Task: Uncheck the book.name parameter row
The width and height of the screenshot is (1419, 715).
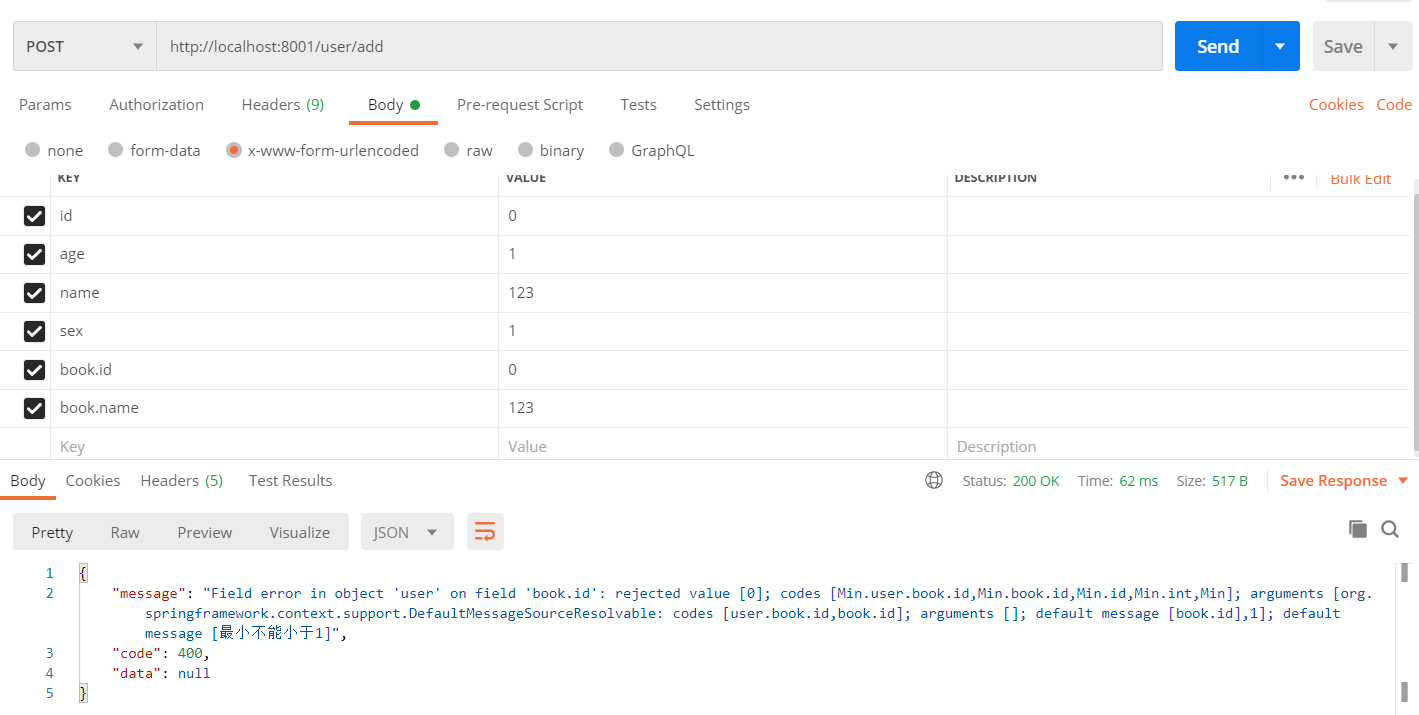Action: tap(34, 407)
